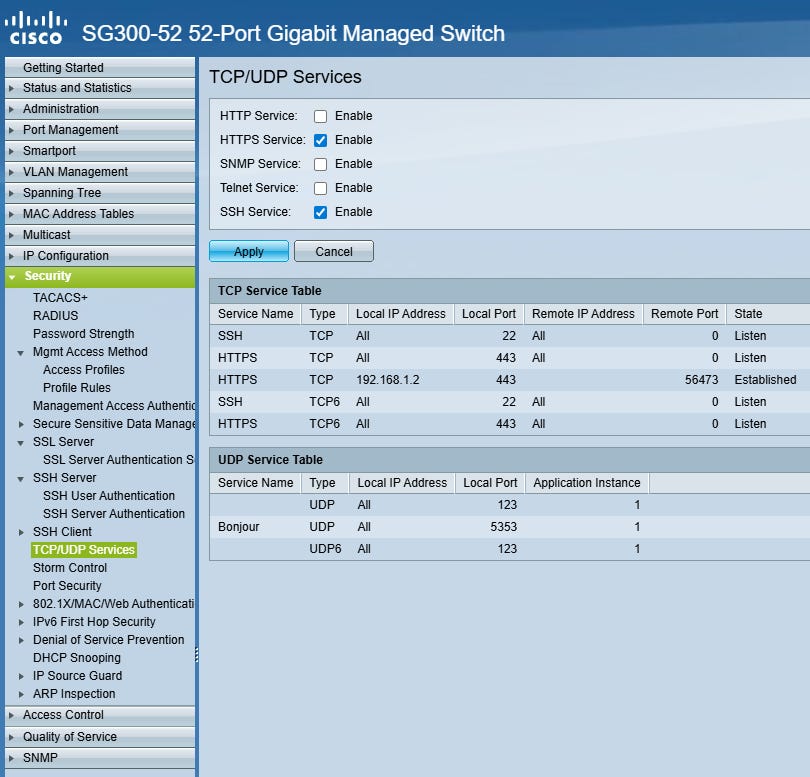The height and width of the screenshot is (777, 810).
Task: Click the Cisco logo
Action: (x=36, y=28)
